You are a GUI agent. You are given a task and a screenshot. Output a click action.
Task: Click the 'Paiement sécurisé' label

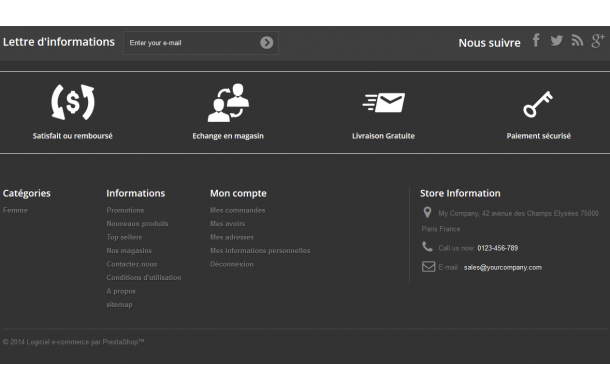pos(538,136)
